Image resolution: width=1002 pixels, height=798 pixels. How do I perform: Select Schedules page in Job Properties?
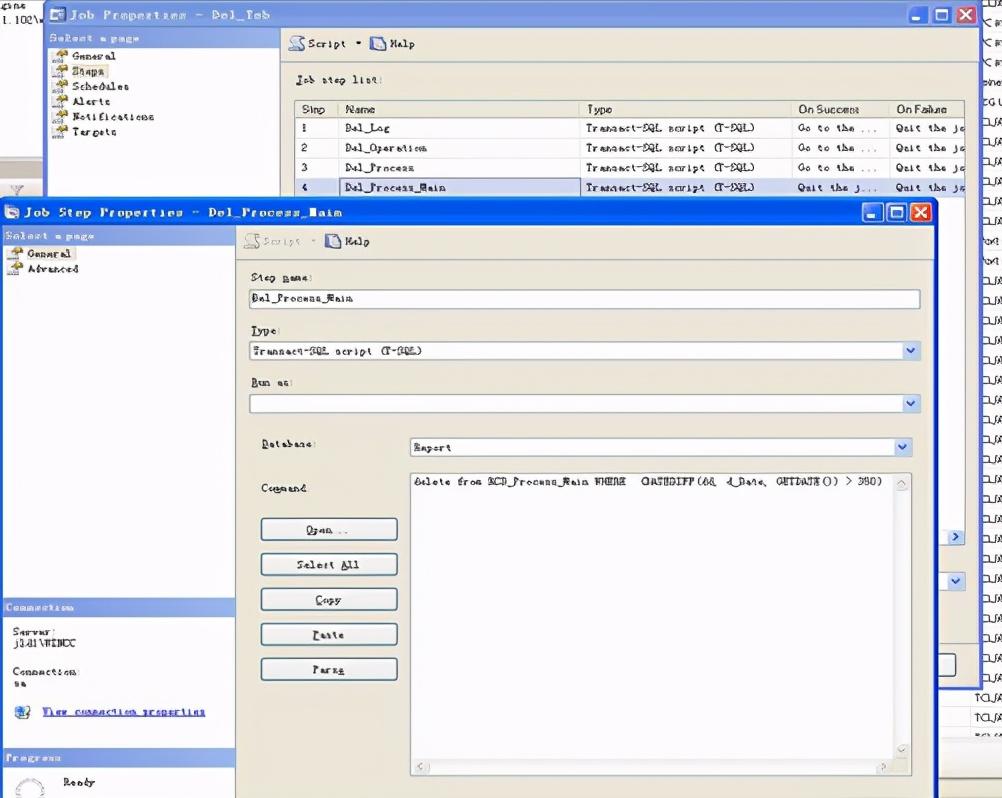(x=100, y=86)
